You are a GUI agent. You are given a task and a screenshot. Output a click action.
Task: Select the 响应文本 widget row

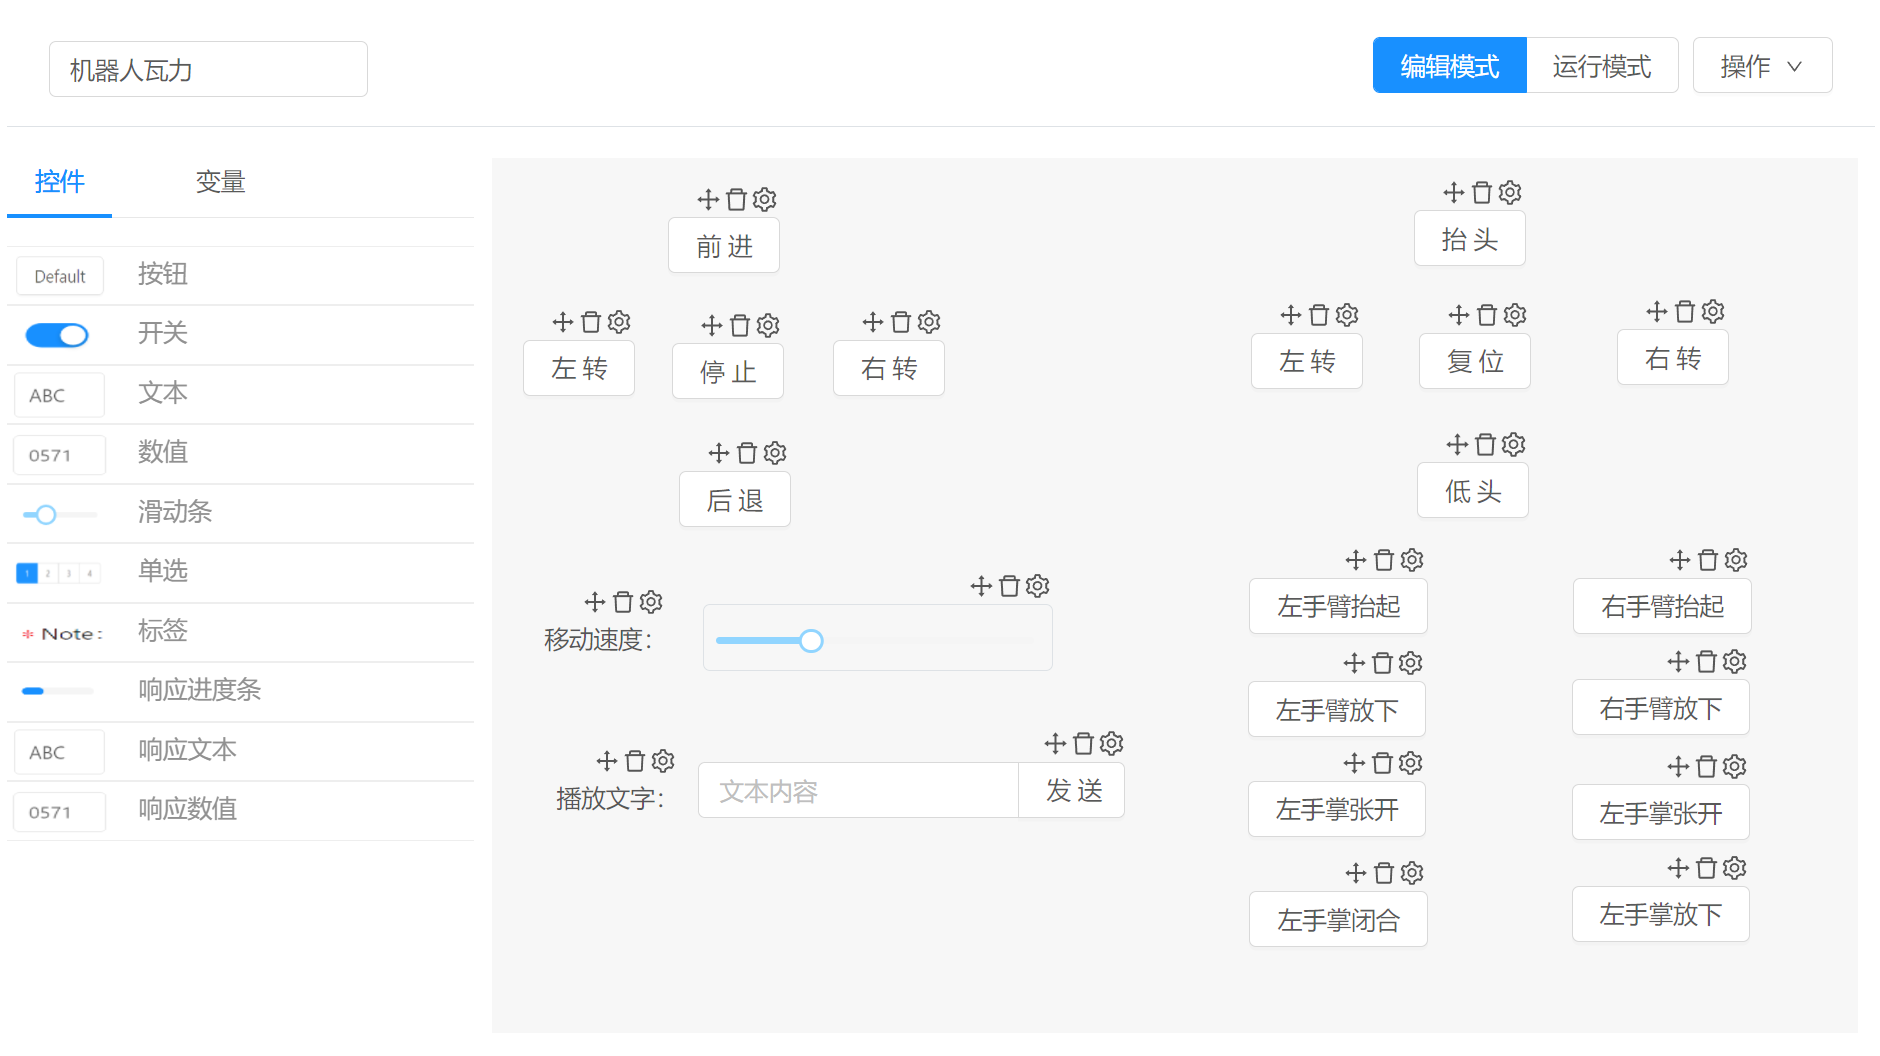tap(240, 751)
